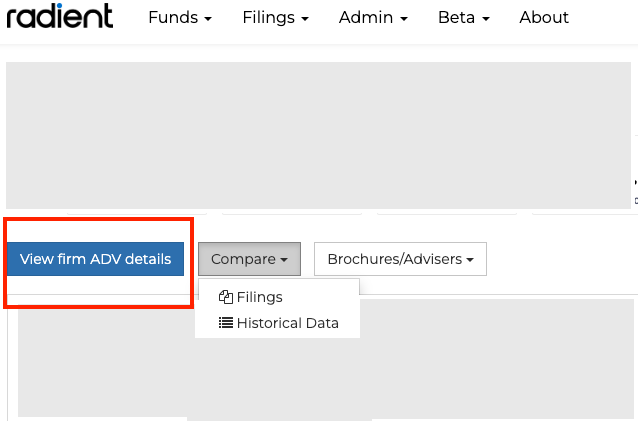Click the caret arrow next to Funds
The image size is (638, 421).
point(208,20)
